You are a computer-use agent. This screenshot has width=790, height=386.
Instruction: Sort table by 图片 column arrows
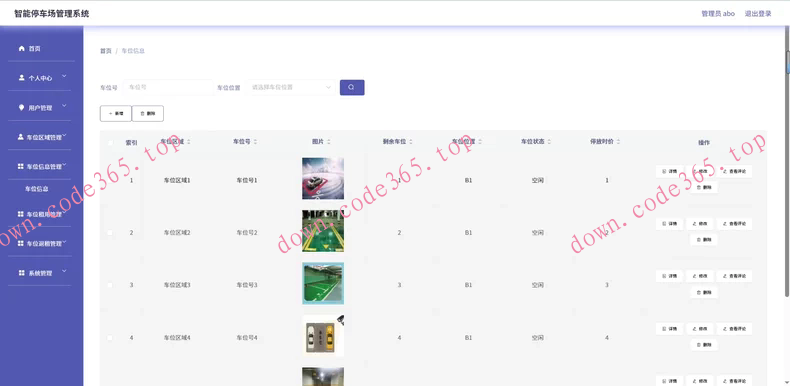click(329, 142)
